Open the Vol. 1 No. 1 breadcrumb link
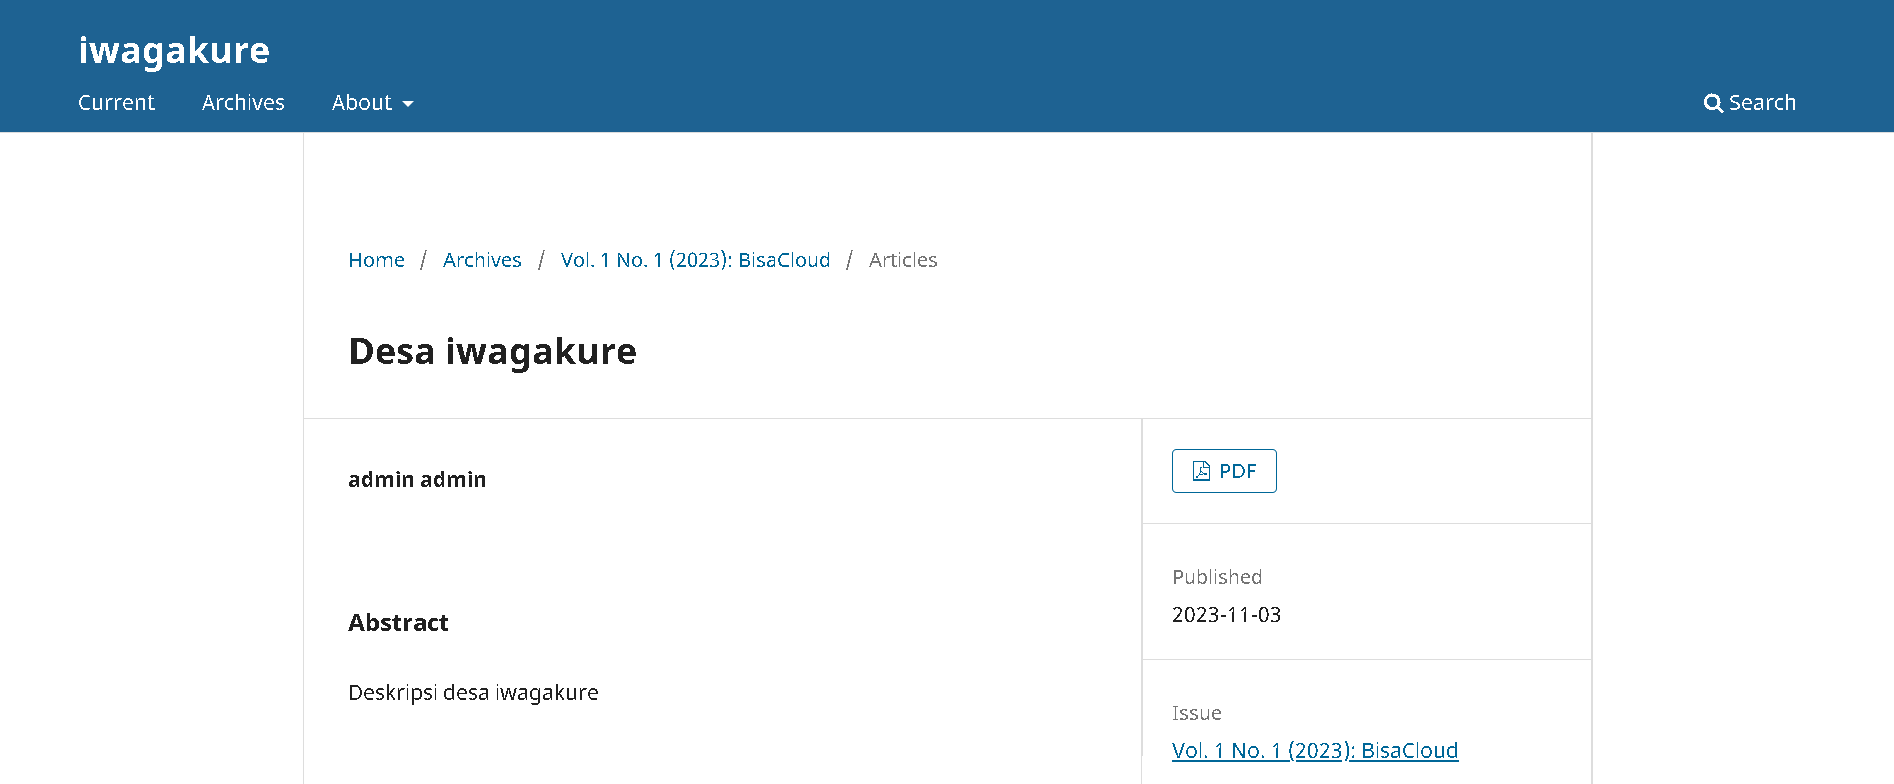This screenshot has height=784, width=1894. pyautogui.click(x=695, y=260)
